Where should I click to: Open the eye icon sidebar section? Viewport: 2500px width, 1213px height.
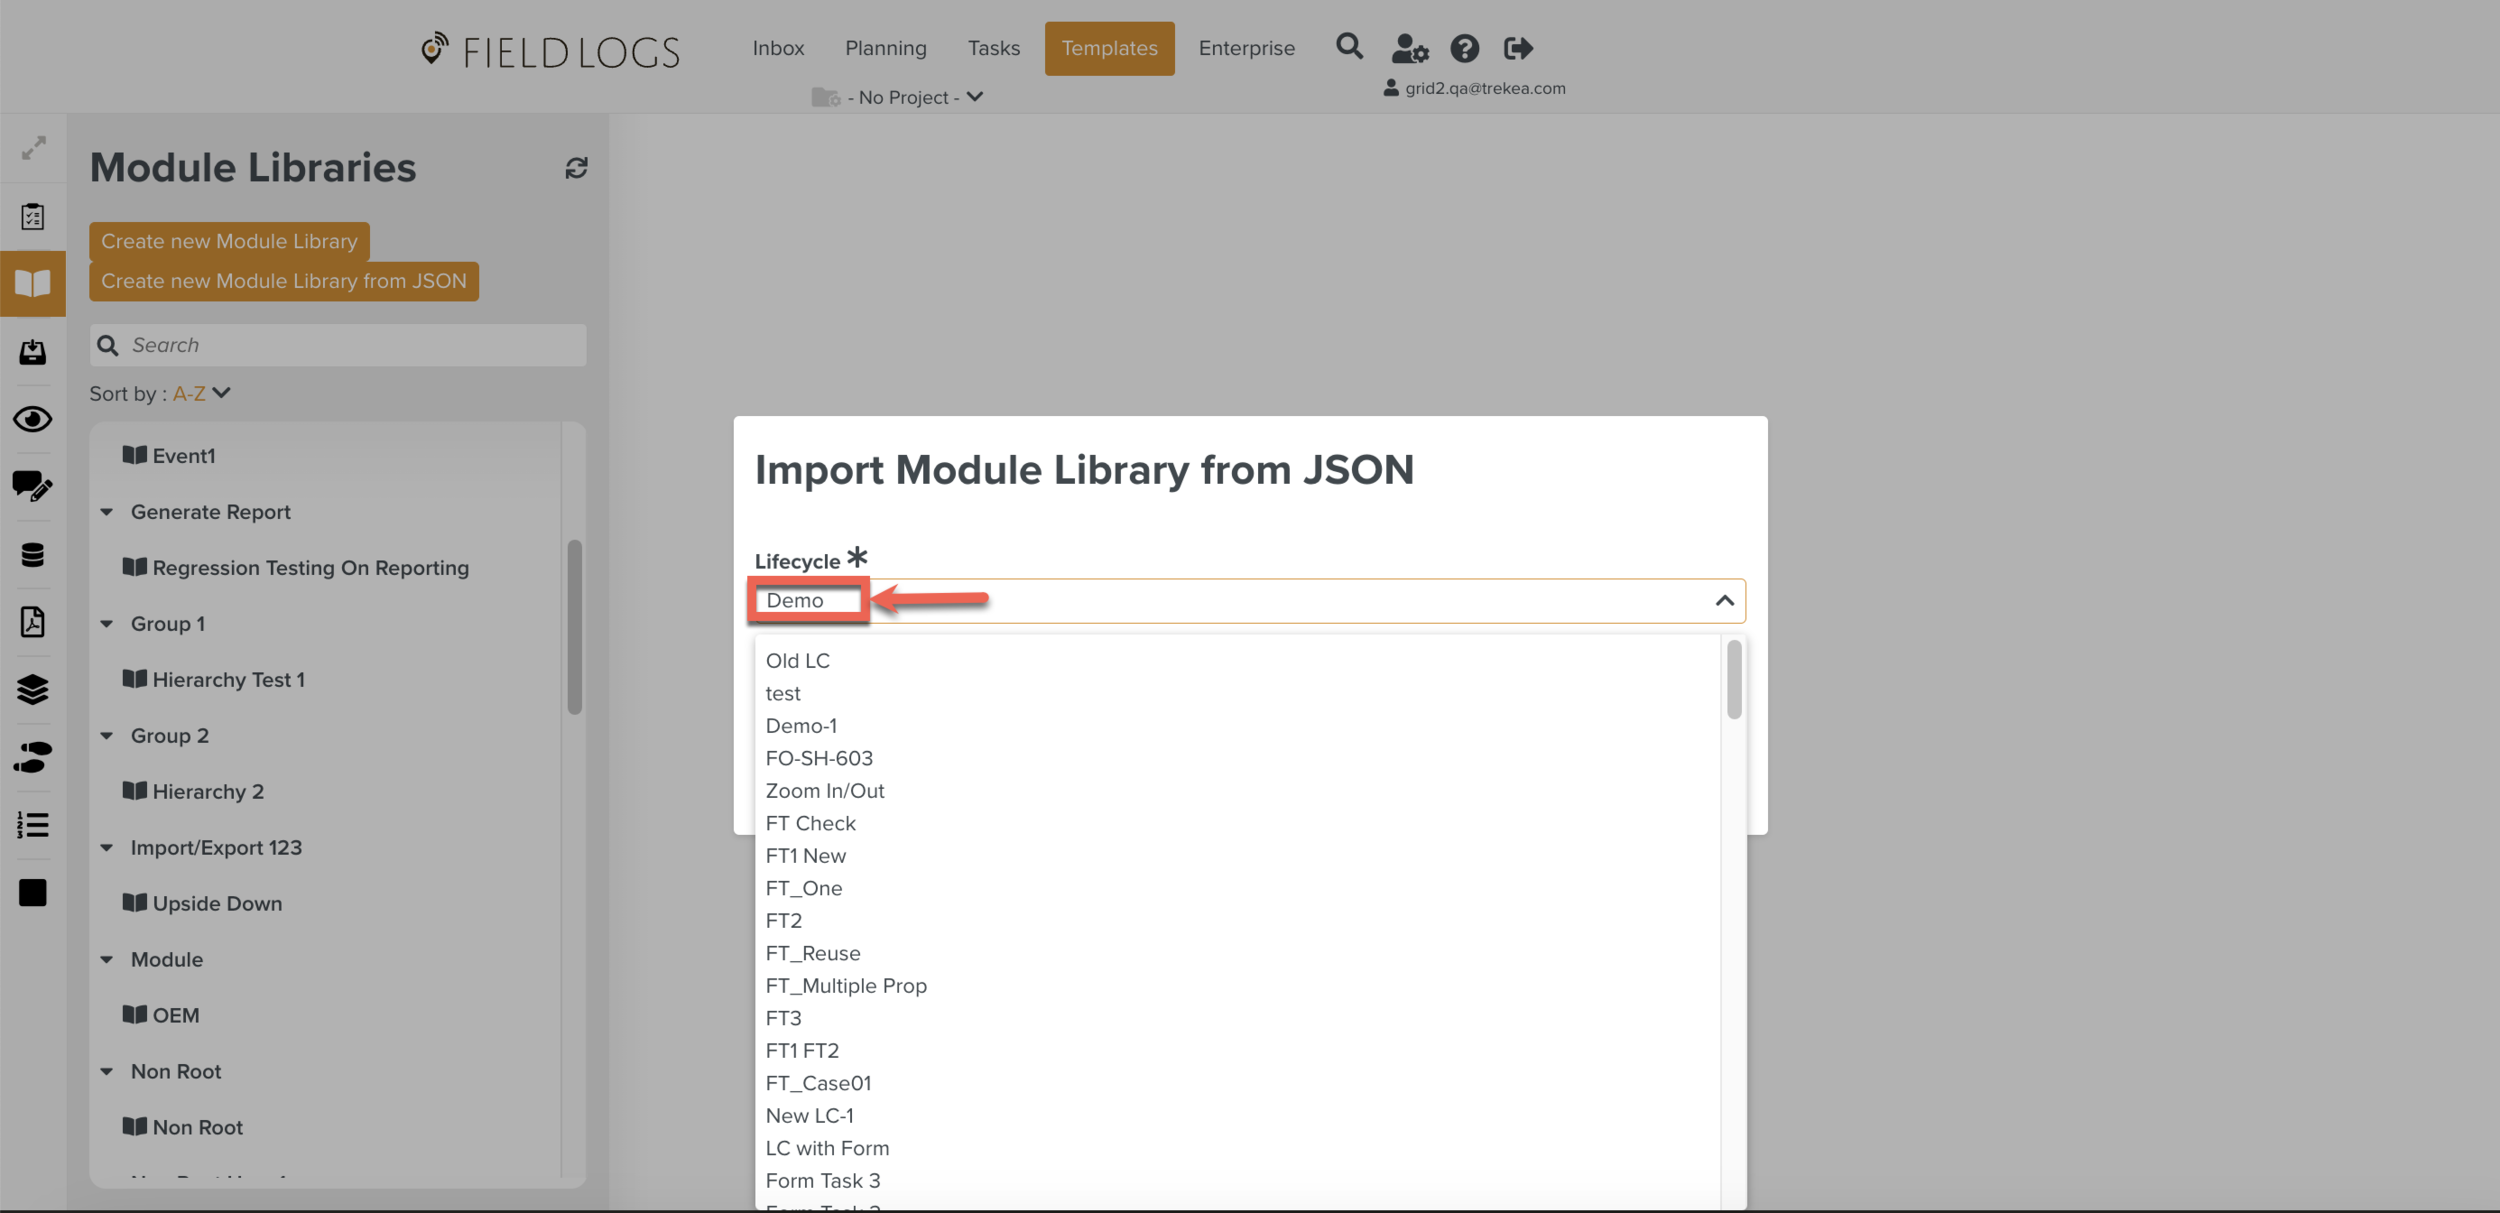click(32, 419)
